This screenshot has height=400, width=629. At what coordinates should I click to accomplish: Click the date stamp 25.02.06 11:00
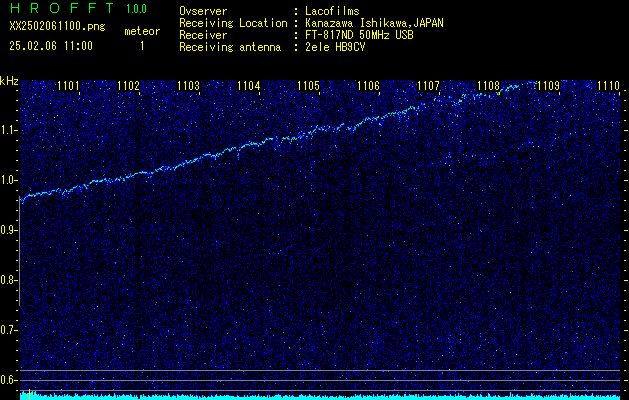51,46
